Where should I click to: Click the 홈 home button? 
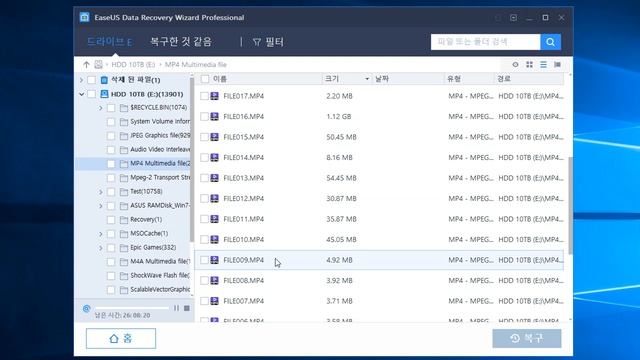click(x=121, y=338)
